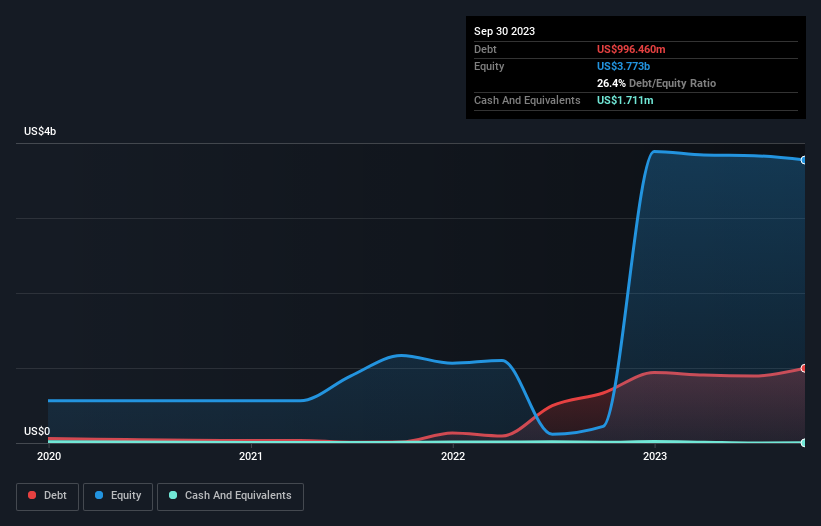The width and height of the screenshot is (821, 526).
Task: Toggle the Debt legend button
Action: coord(47,496)
